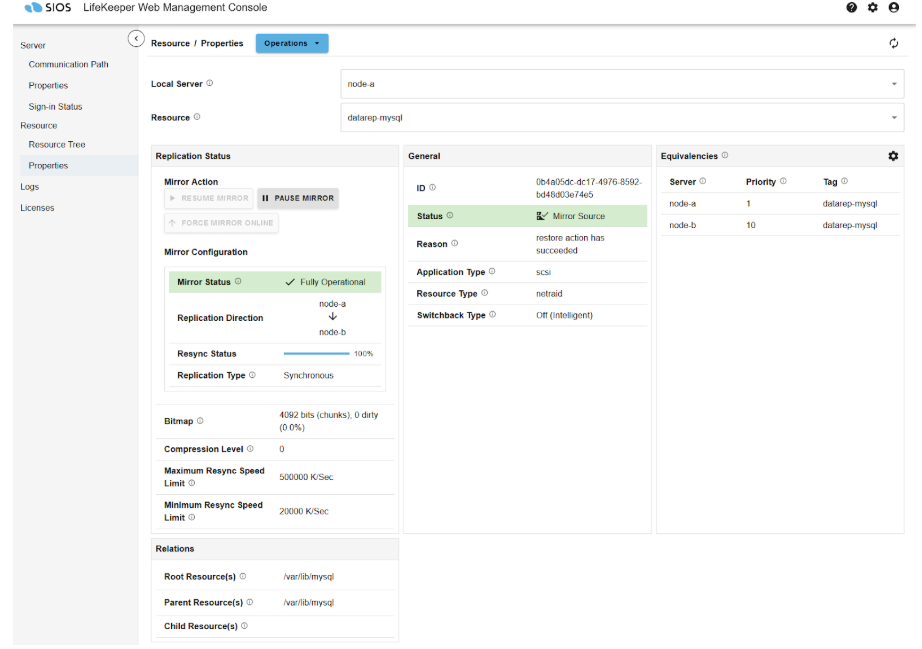Collapse the sidebar with the chevron button
This screenshot has width=922, height=649.
click(x=136, y=39)
